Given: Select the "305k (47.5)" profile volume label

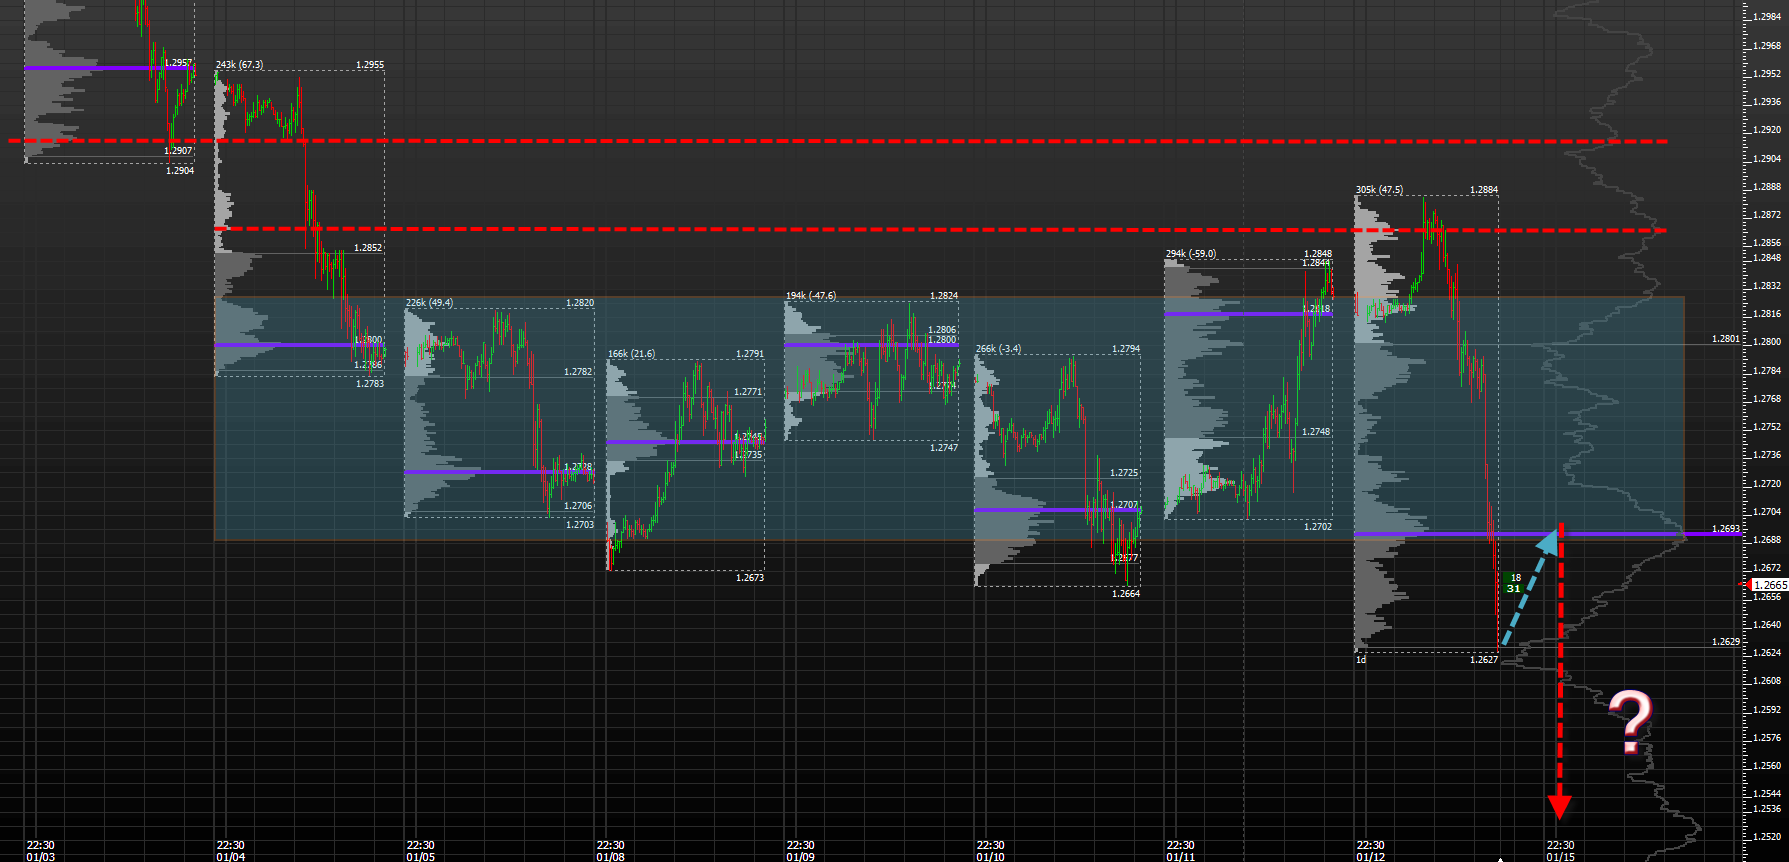Looking at the screenshot, I should coord(1379,190).
